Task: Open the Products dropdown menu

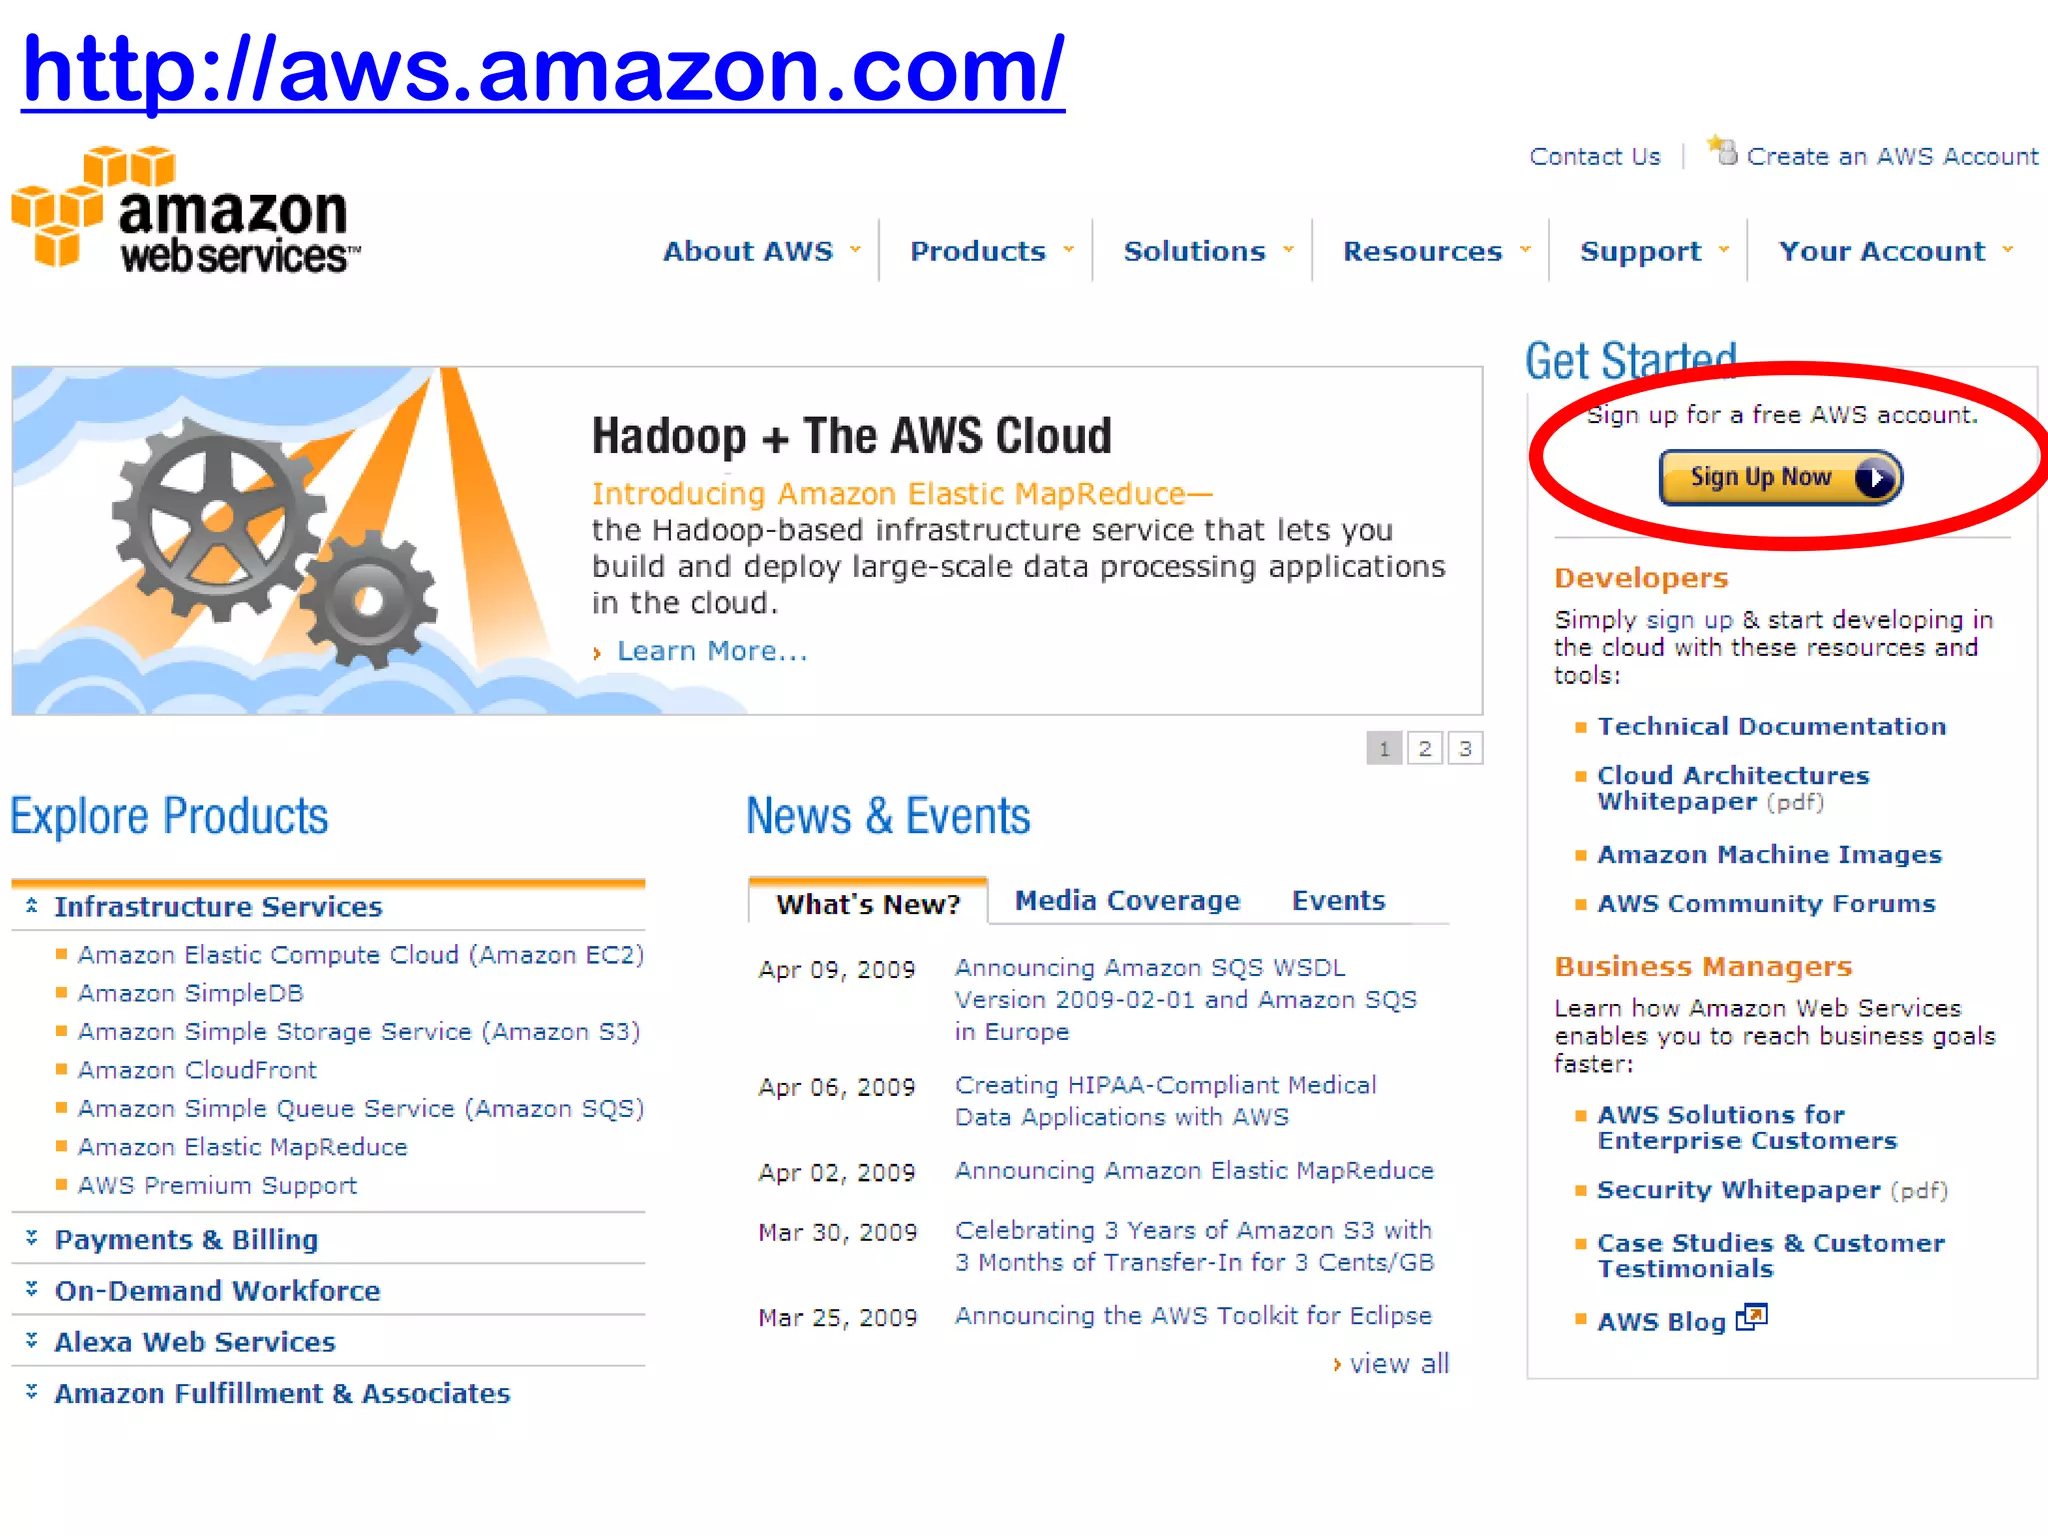Action: [992, 251]
